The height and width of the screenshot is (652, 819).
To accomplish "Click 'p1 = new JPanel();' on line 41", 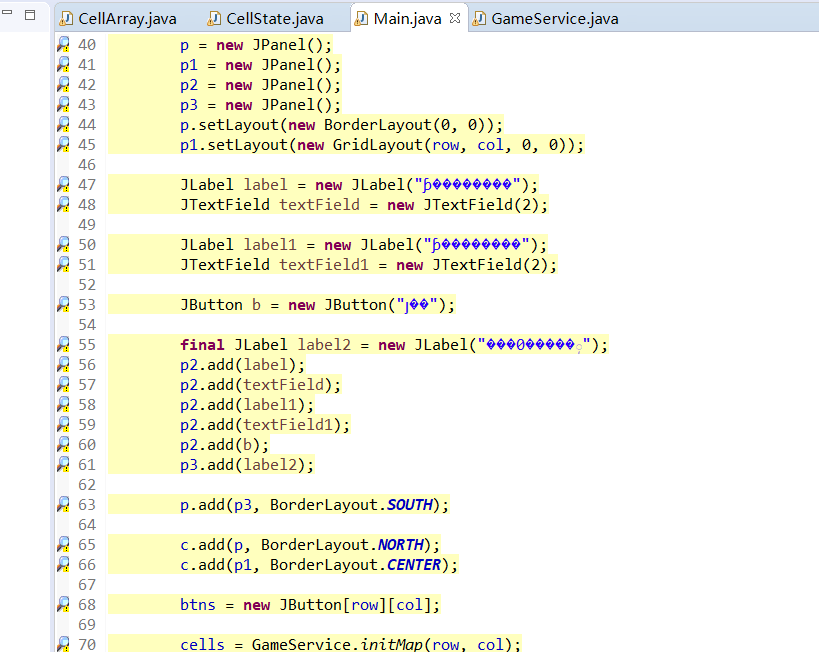I will point(261,65).
